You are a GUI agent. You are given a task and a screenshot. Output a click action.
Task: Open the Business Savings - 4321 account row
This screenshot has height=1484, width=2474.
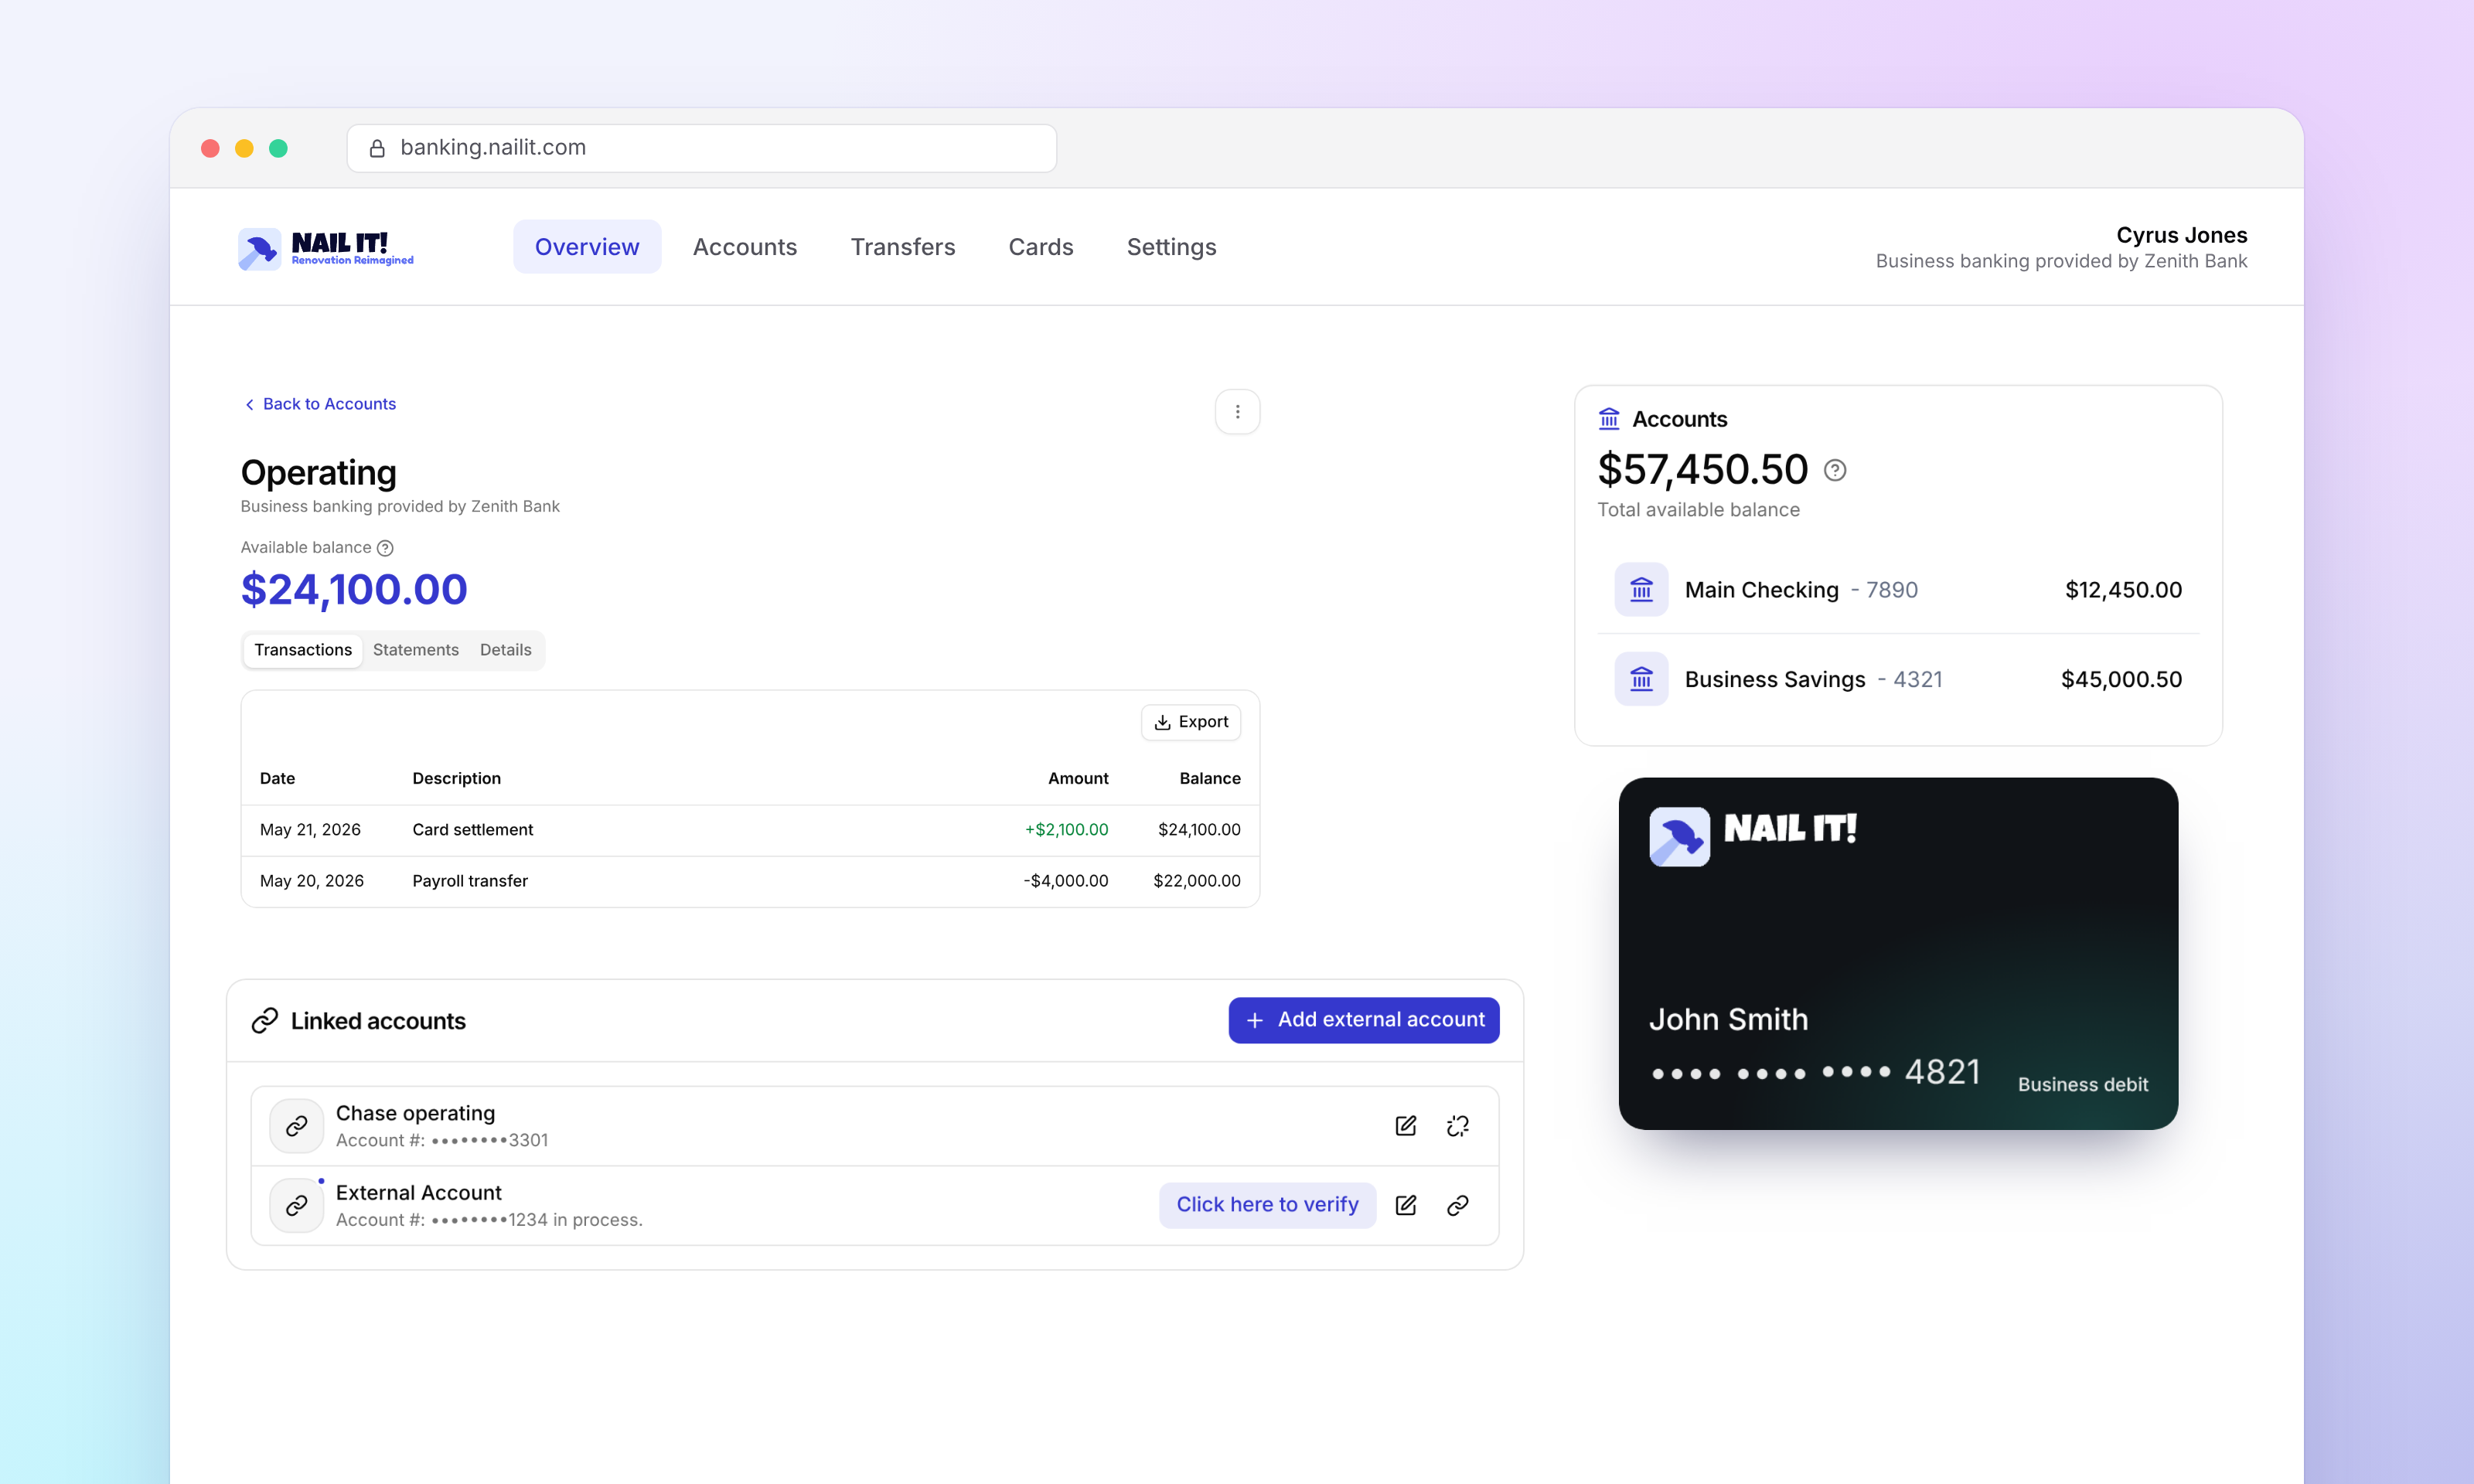(x=1898, y=679)
